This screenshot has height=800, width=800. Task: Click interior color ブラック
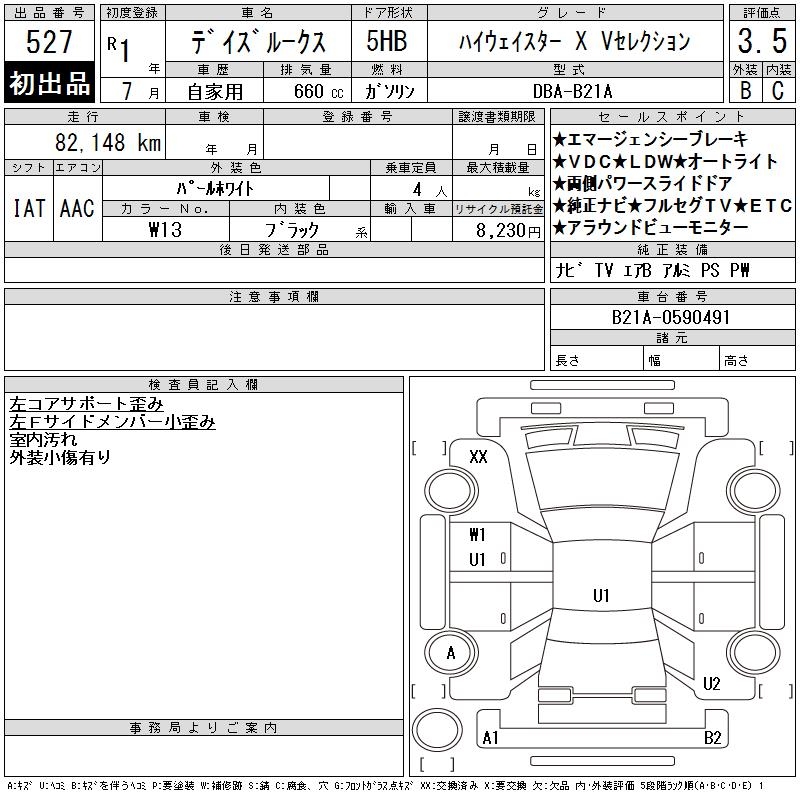292,230
